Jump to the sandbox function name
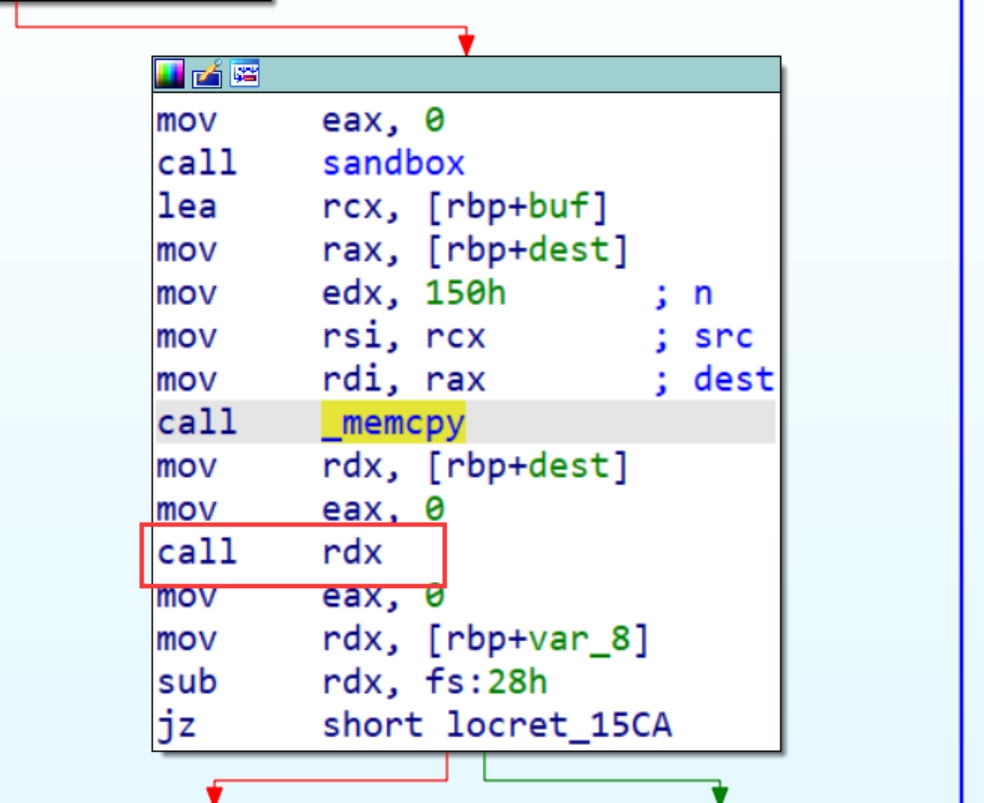Image resolution: width=984 pixels, height=803 pixels. tap(393, 164)
